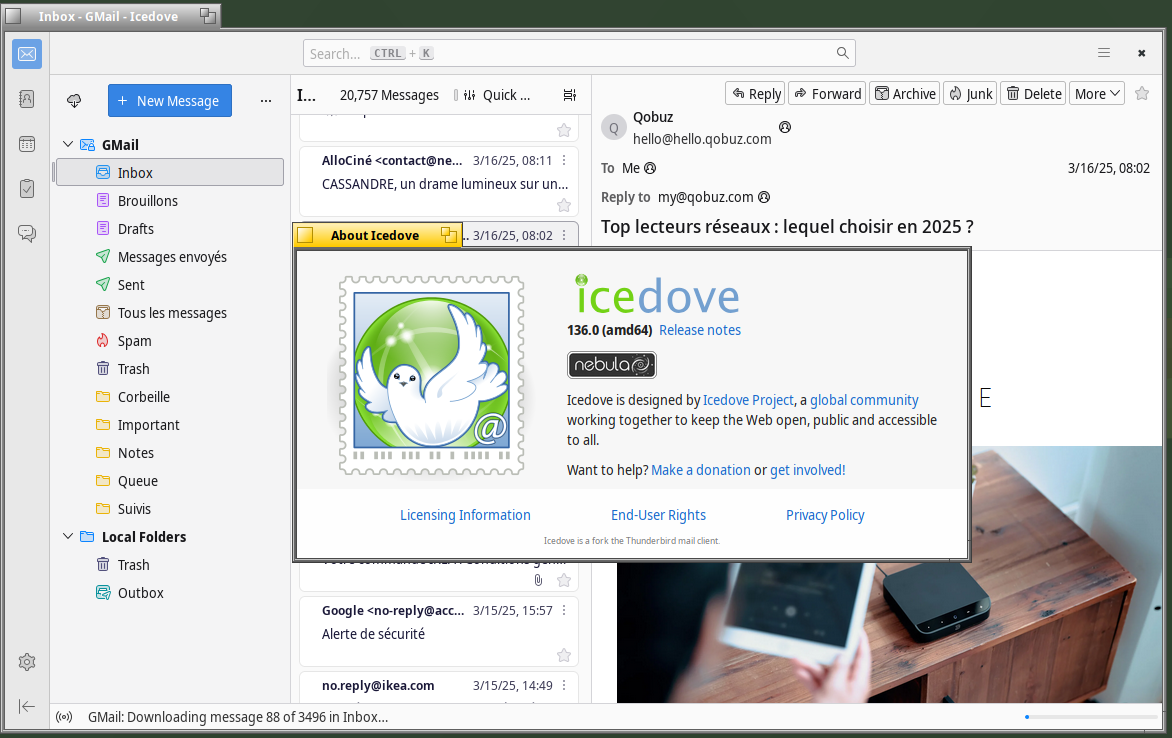1172x738 pixels.
Task: Open the Privacy Policy link
Action: click(x=825, y=515)
